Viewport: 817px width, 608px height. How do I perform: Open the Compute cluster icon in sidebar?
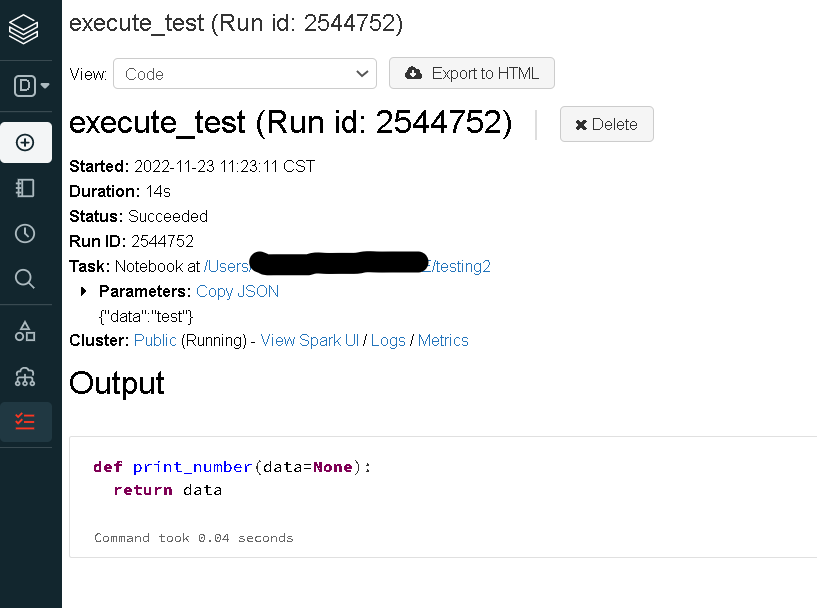(26, 376)
